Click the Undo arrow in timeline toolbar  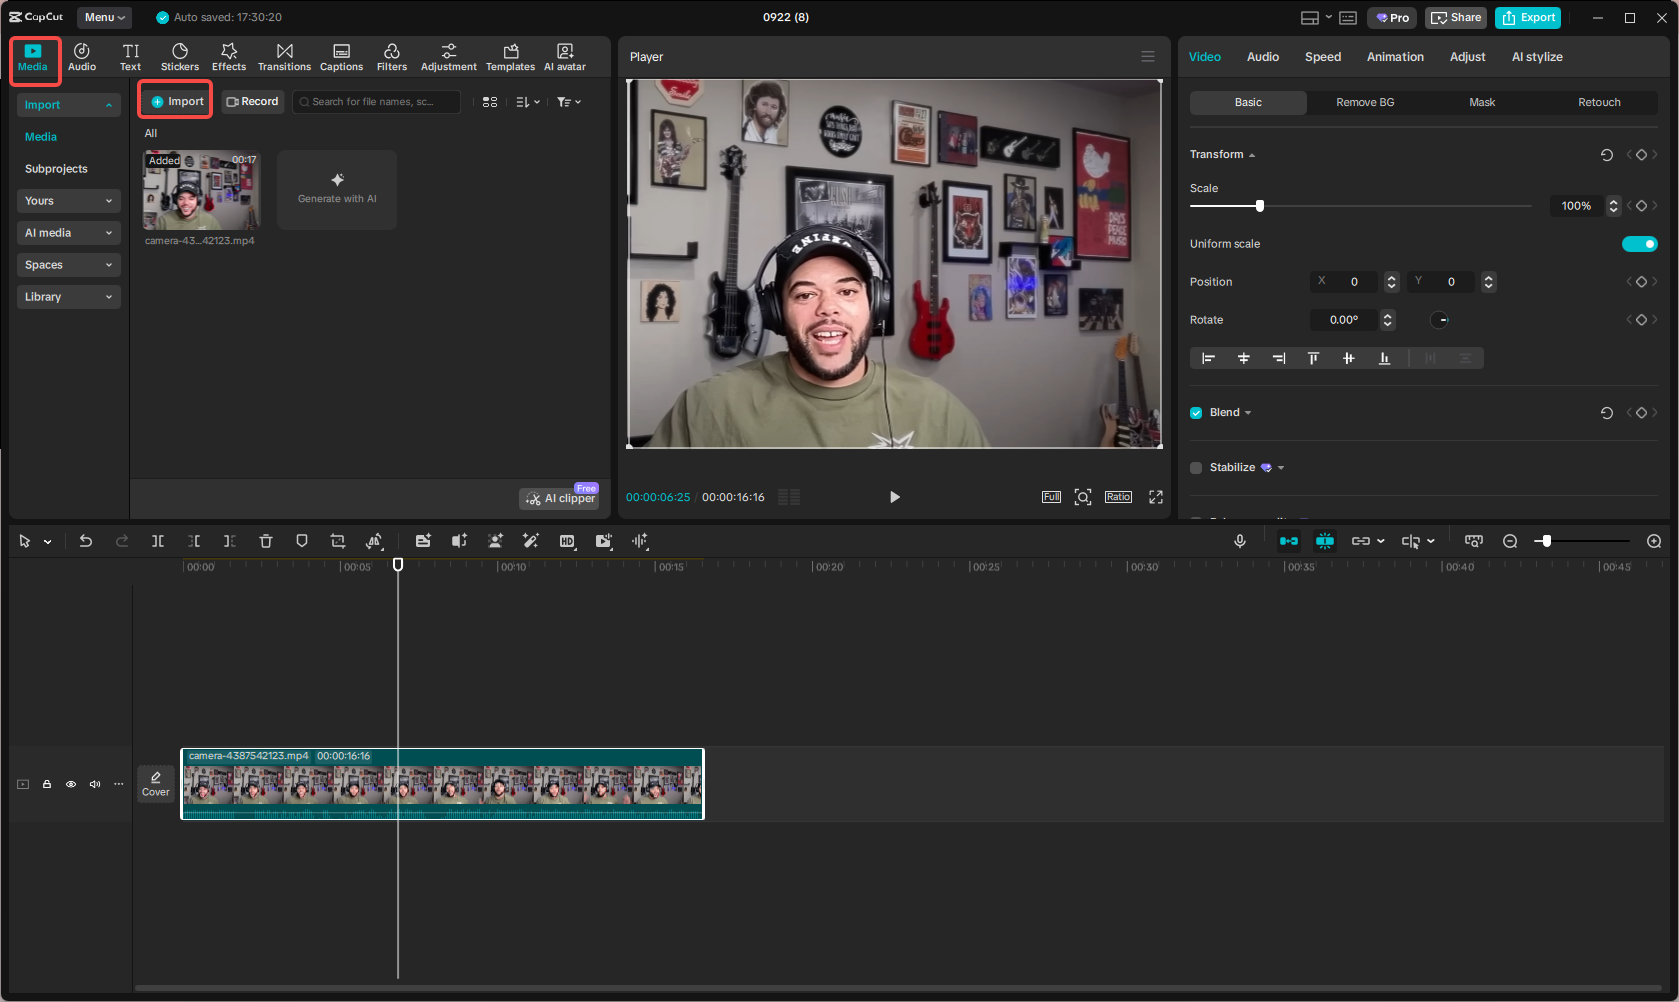(86, 541)
